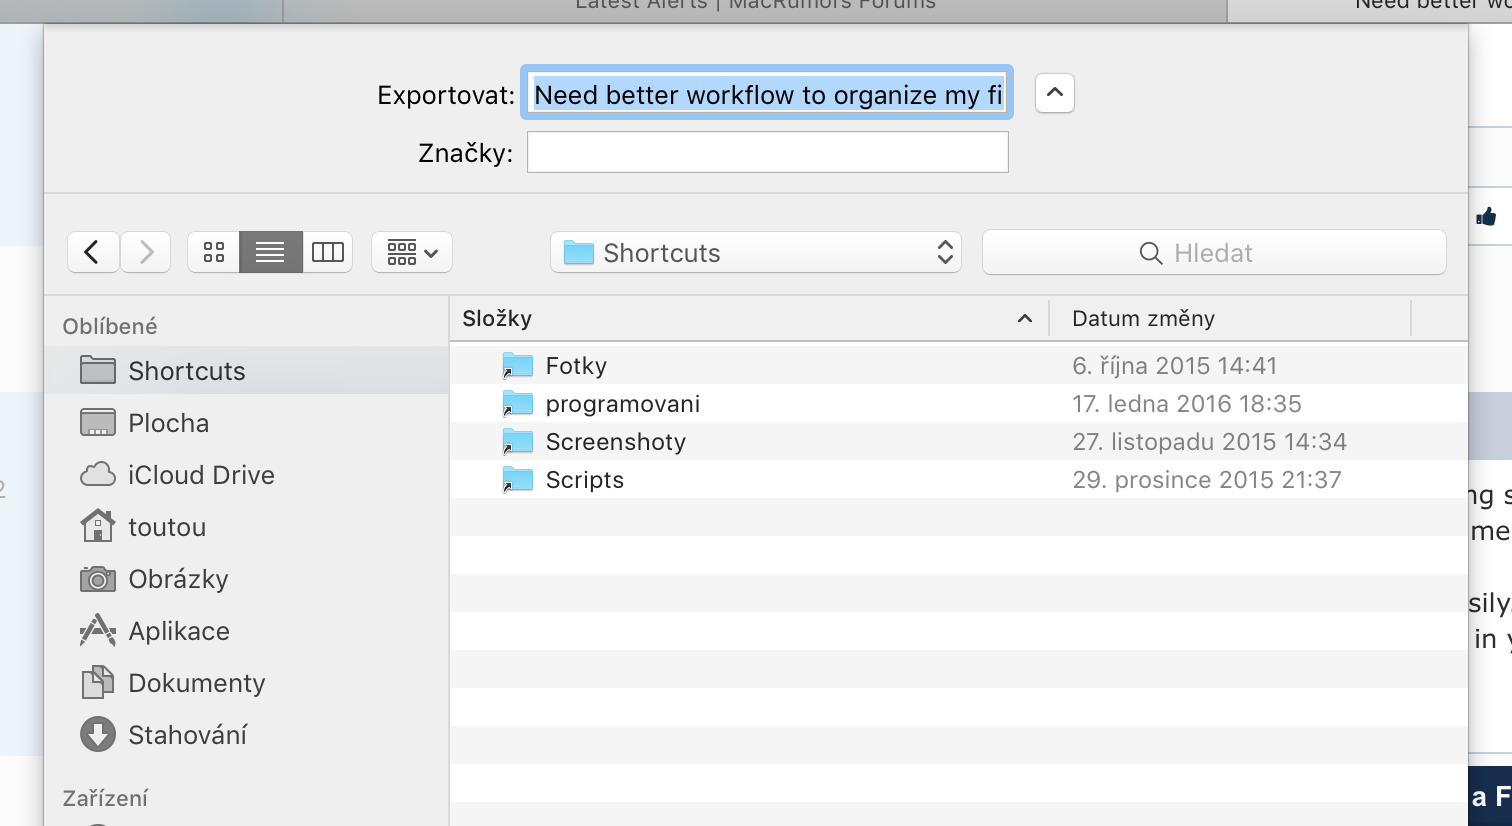Select Dokumenty in the sidebar
Viewport: 1512px width, 826px height.
(x=196, y=683)
